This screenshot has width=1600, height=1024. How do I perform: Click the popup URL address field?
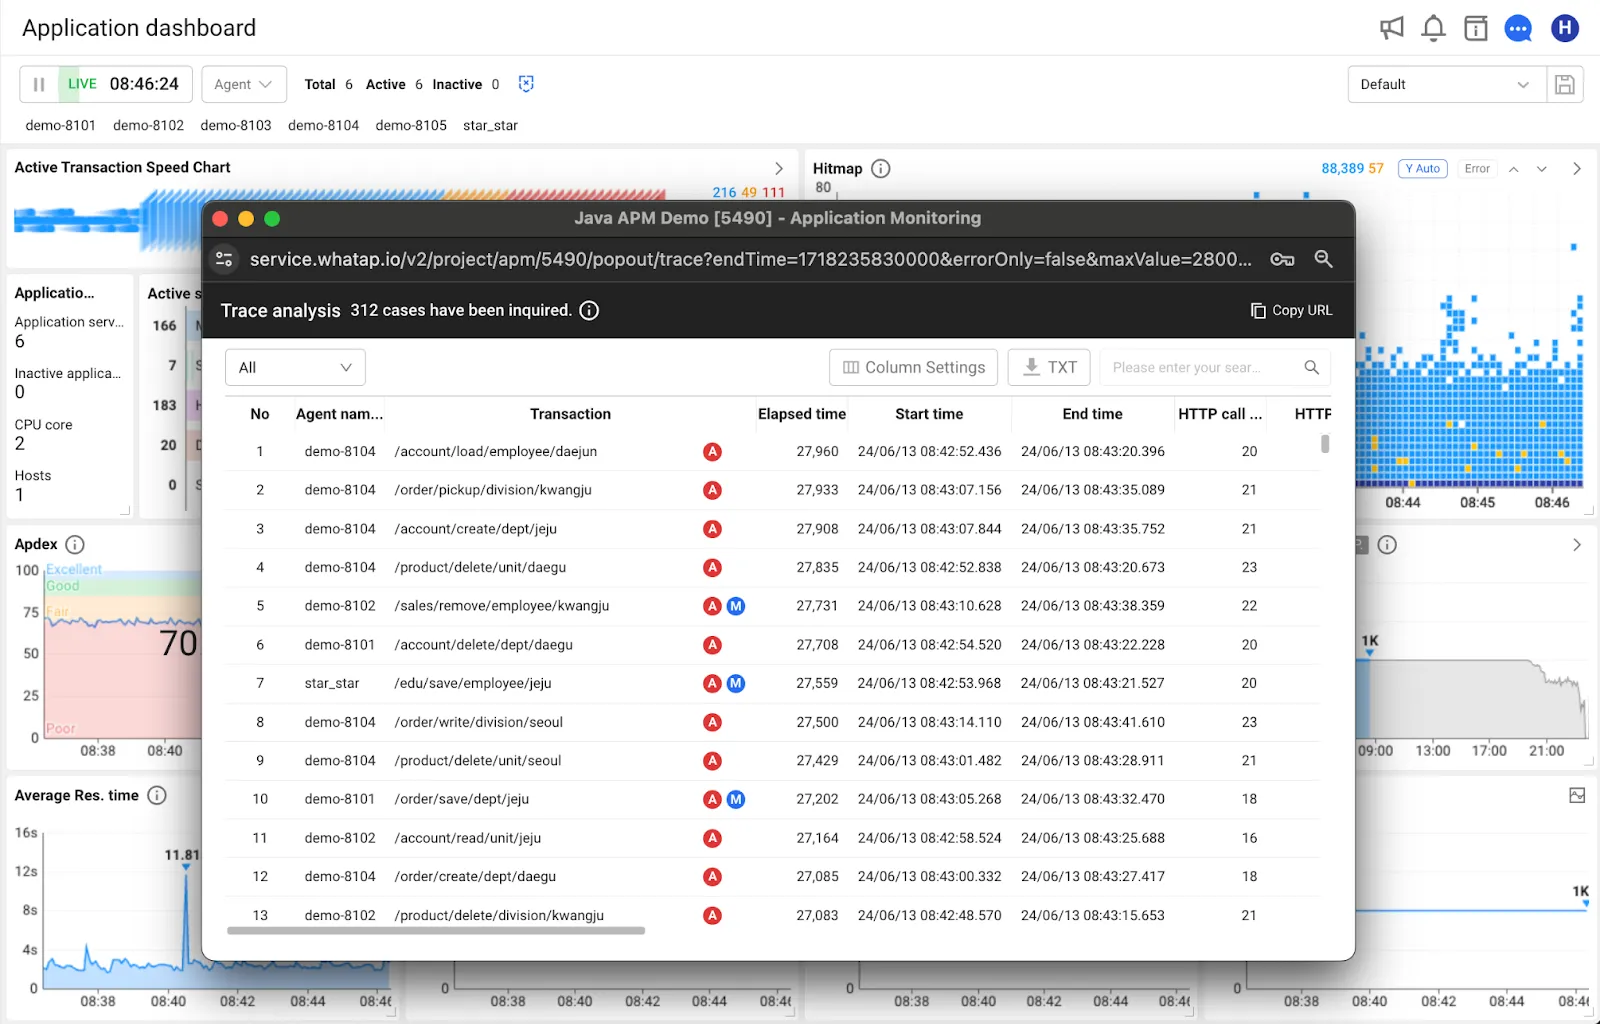750,259
